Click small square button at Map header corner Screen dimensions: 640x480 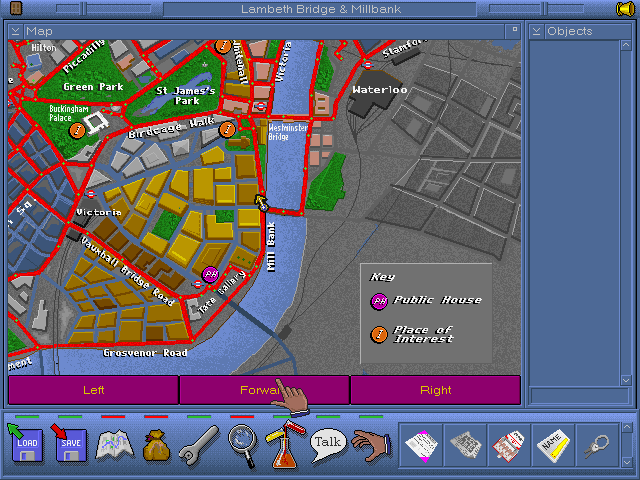(514, 29)
